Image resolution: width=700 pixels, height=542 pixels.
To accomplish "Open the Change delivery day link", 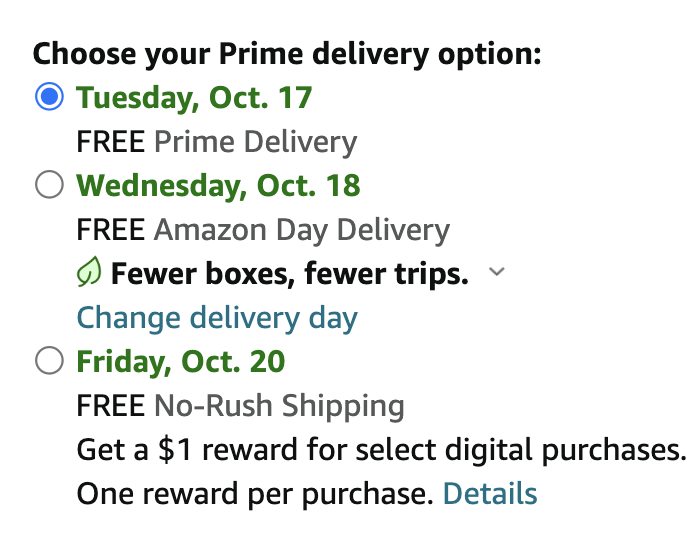I will 217,318.
